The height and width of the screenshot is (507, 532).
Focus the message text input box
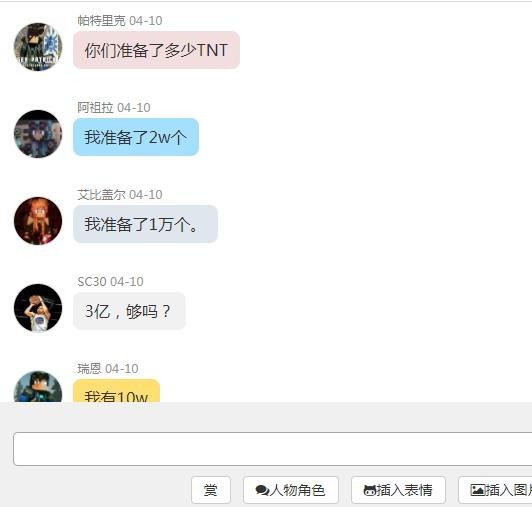pyautogui.click(x=272, y=449)
